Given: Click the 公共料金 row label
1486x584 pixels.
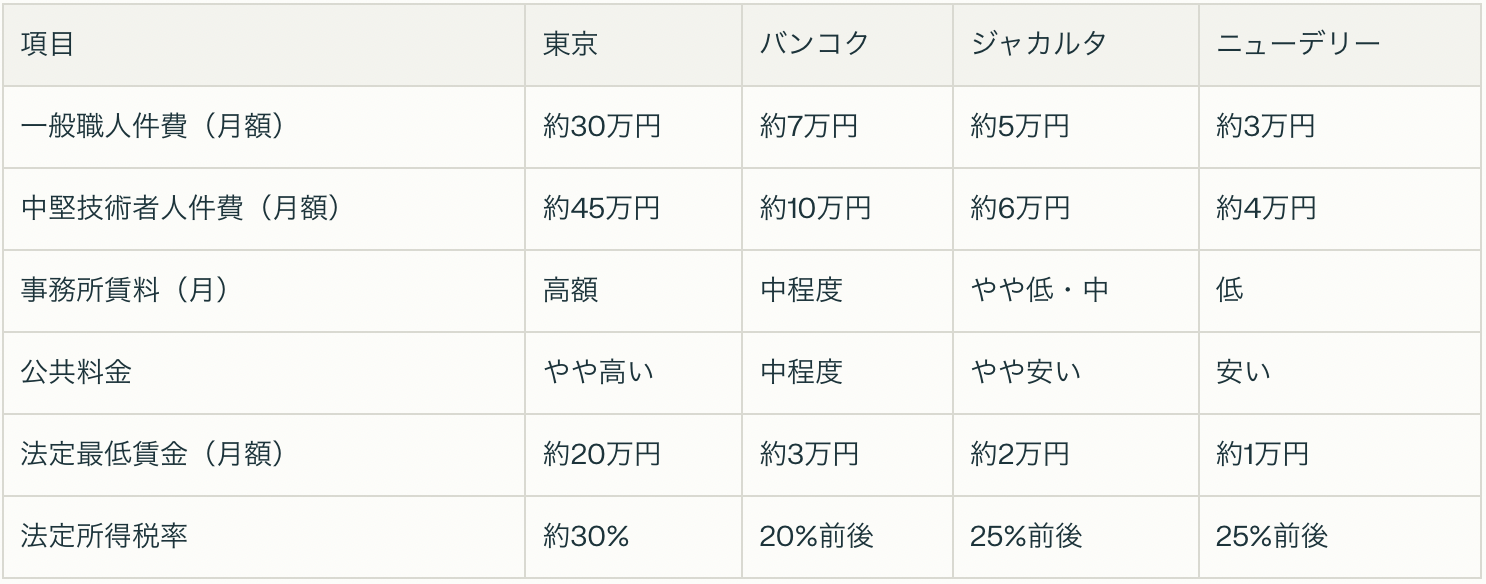Looking at the screenshot, I should (76, 373).
